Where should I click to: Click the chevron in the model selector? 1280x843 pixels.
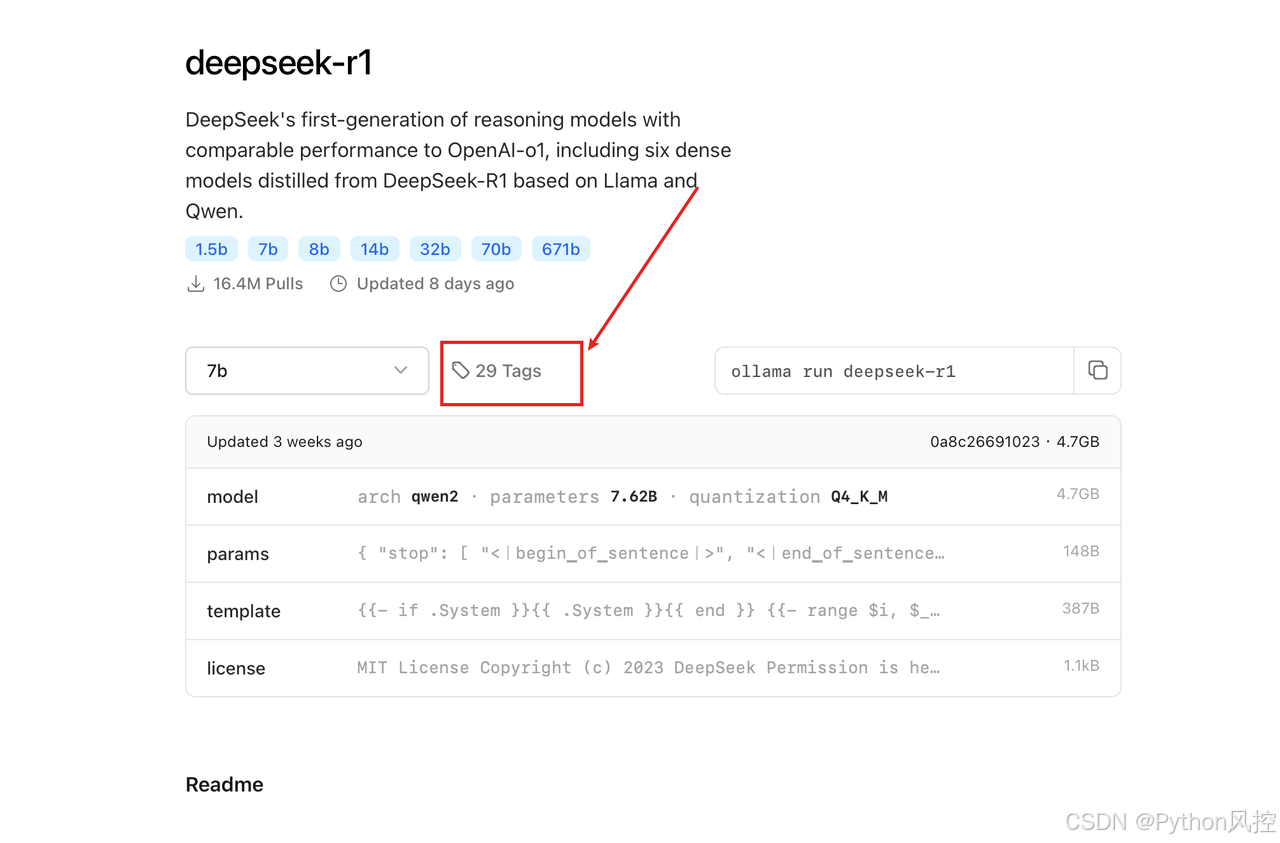(400, 370)
